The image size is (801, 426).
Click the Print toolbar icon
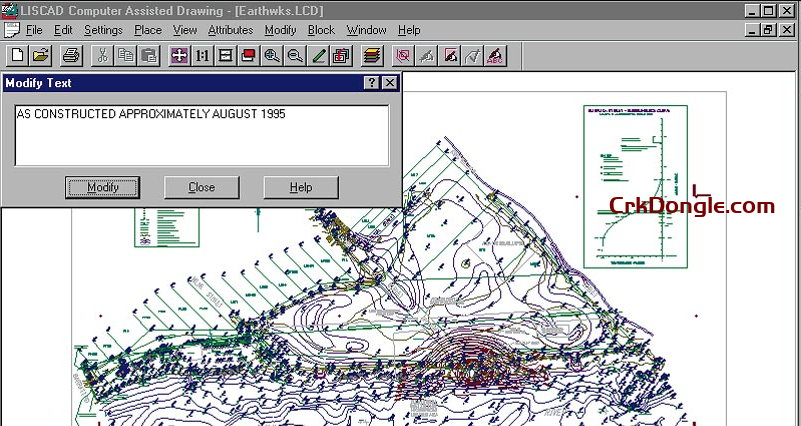click(x=71, y=54)
